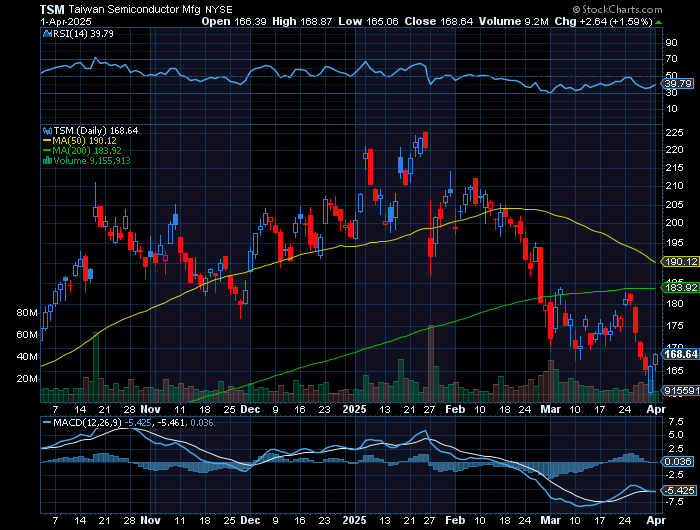Click Feb on the price panel date axis
Image resolution: width=700 pixels, height=530 pixels.
pyautogui.click(x=455, y=409)
